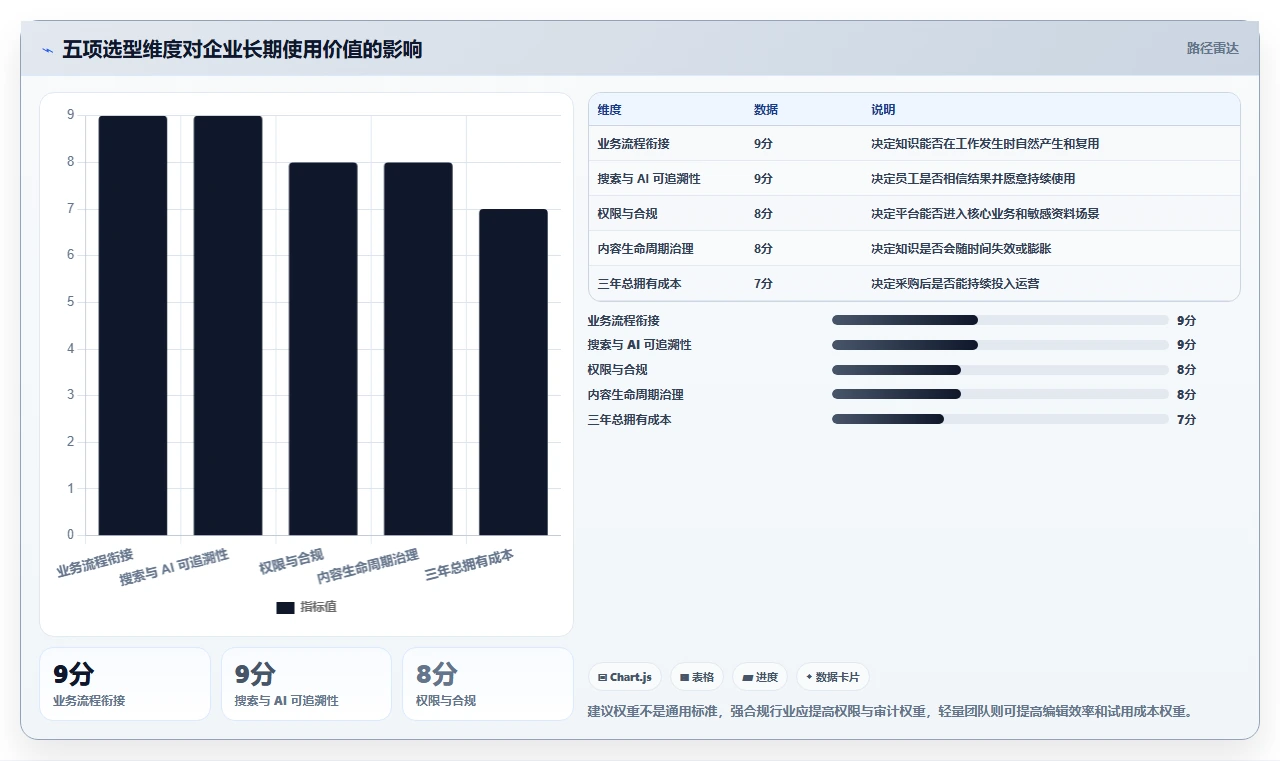Click the 搜索与 AI 可追溯性 chart bar

click(228, 326)
